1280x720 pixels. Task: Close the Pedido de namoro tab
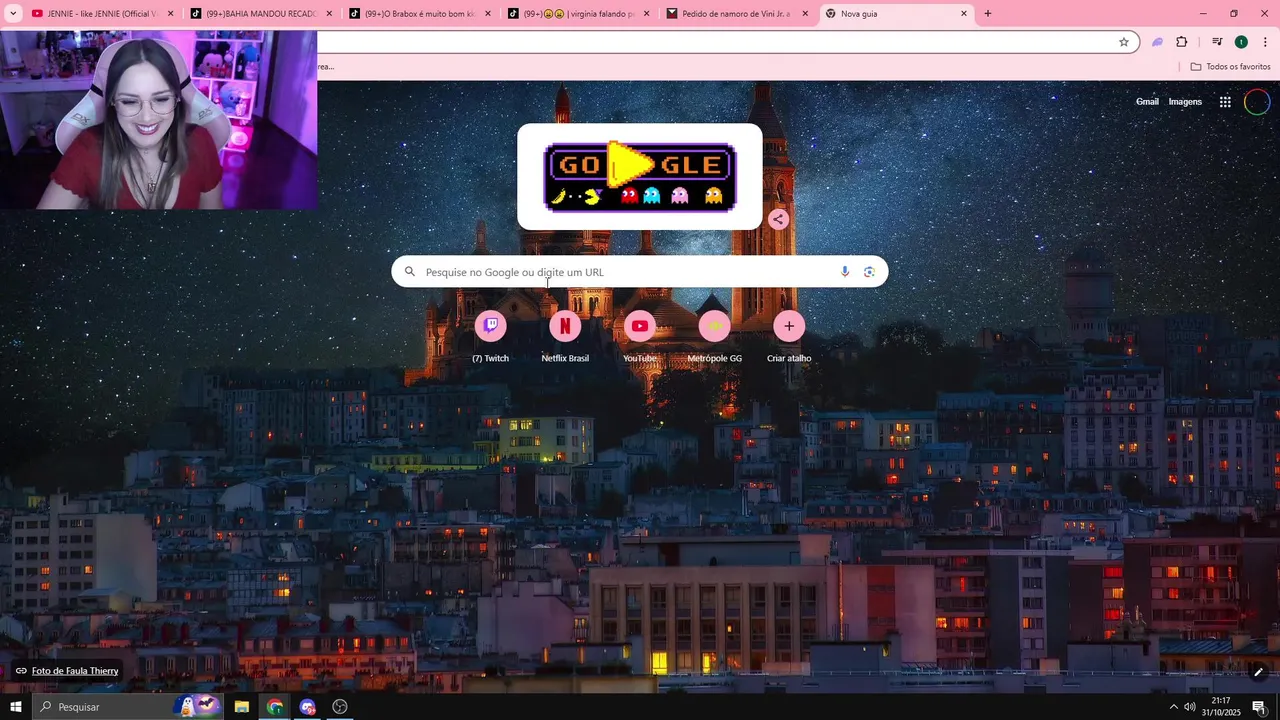pos(805,14)
